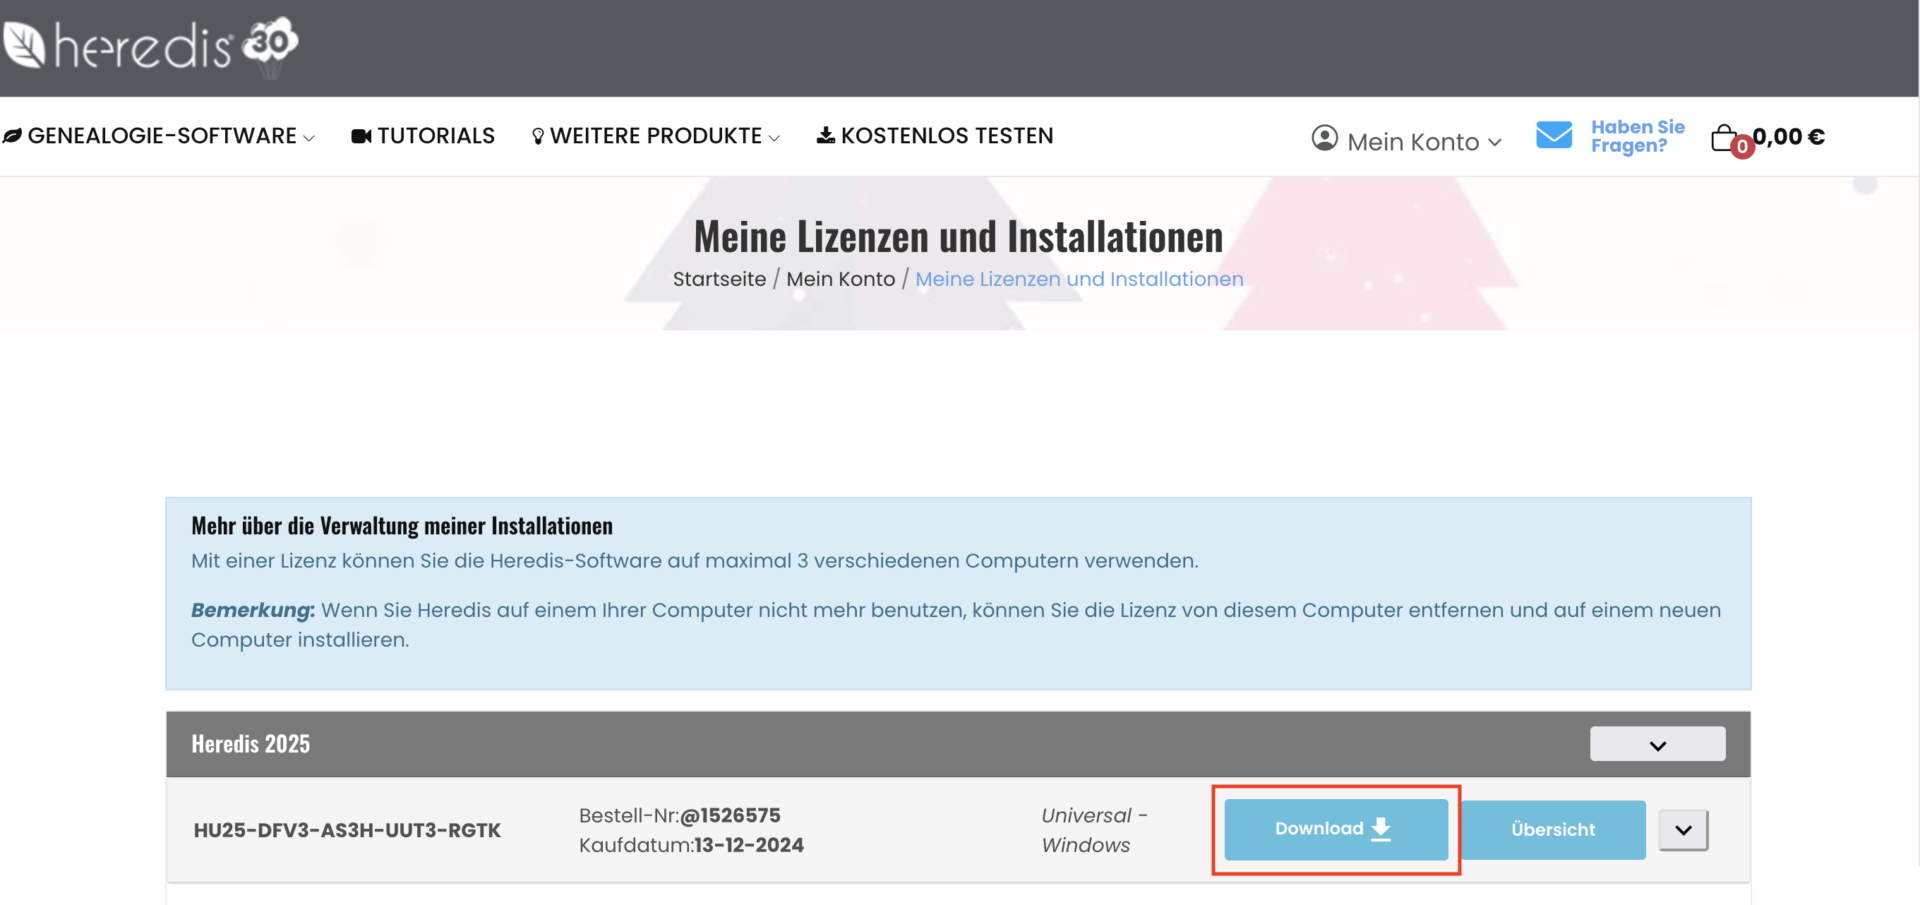Click the download arrow inside the Download button
The height and width of the screenshot is (905, 1920).
coord(1381,829)
